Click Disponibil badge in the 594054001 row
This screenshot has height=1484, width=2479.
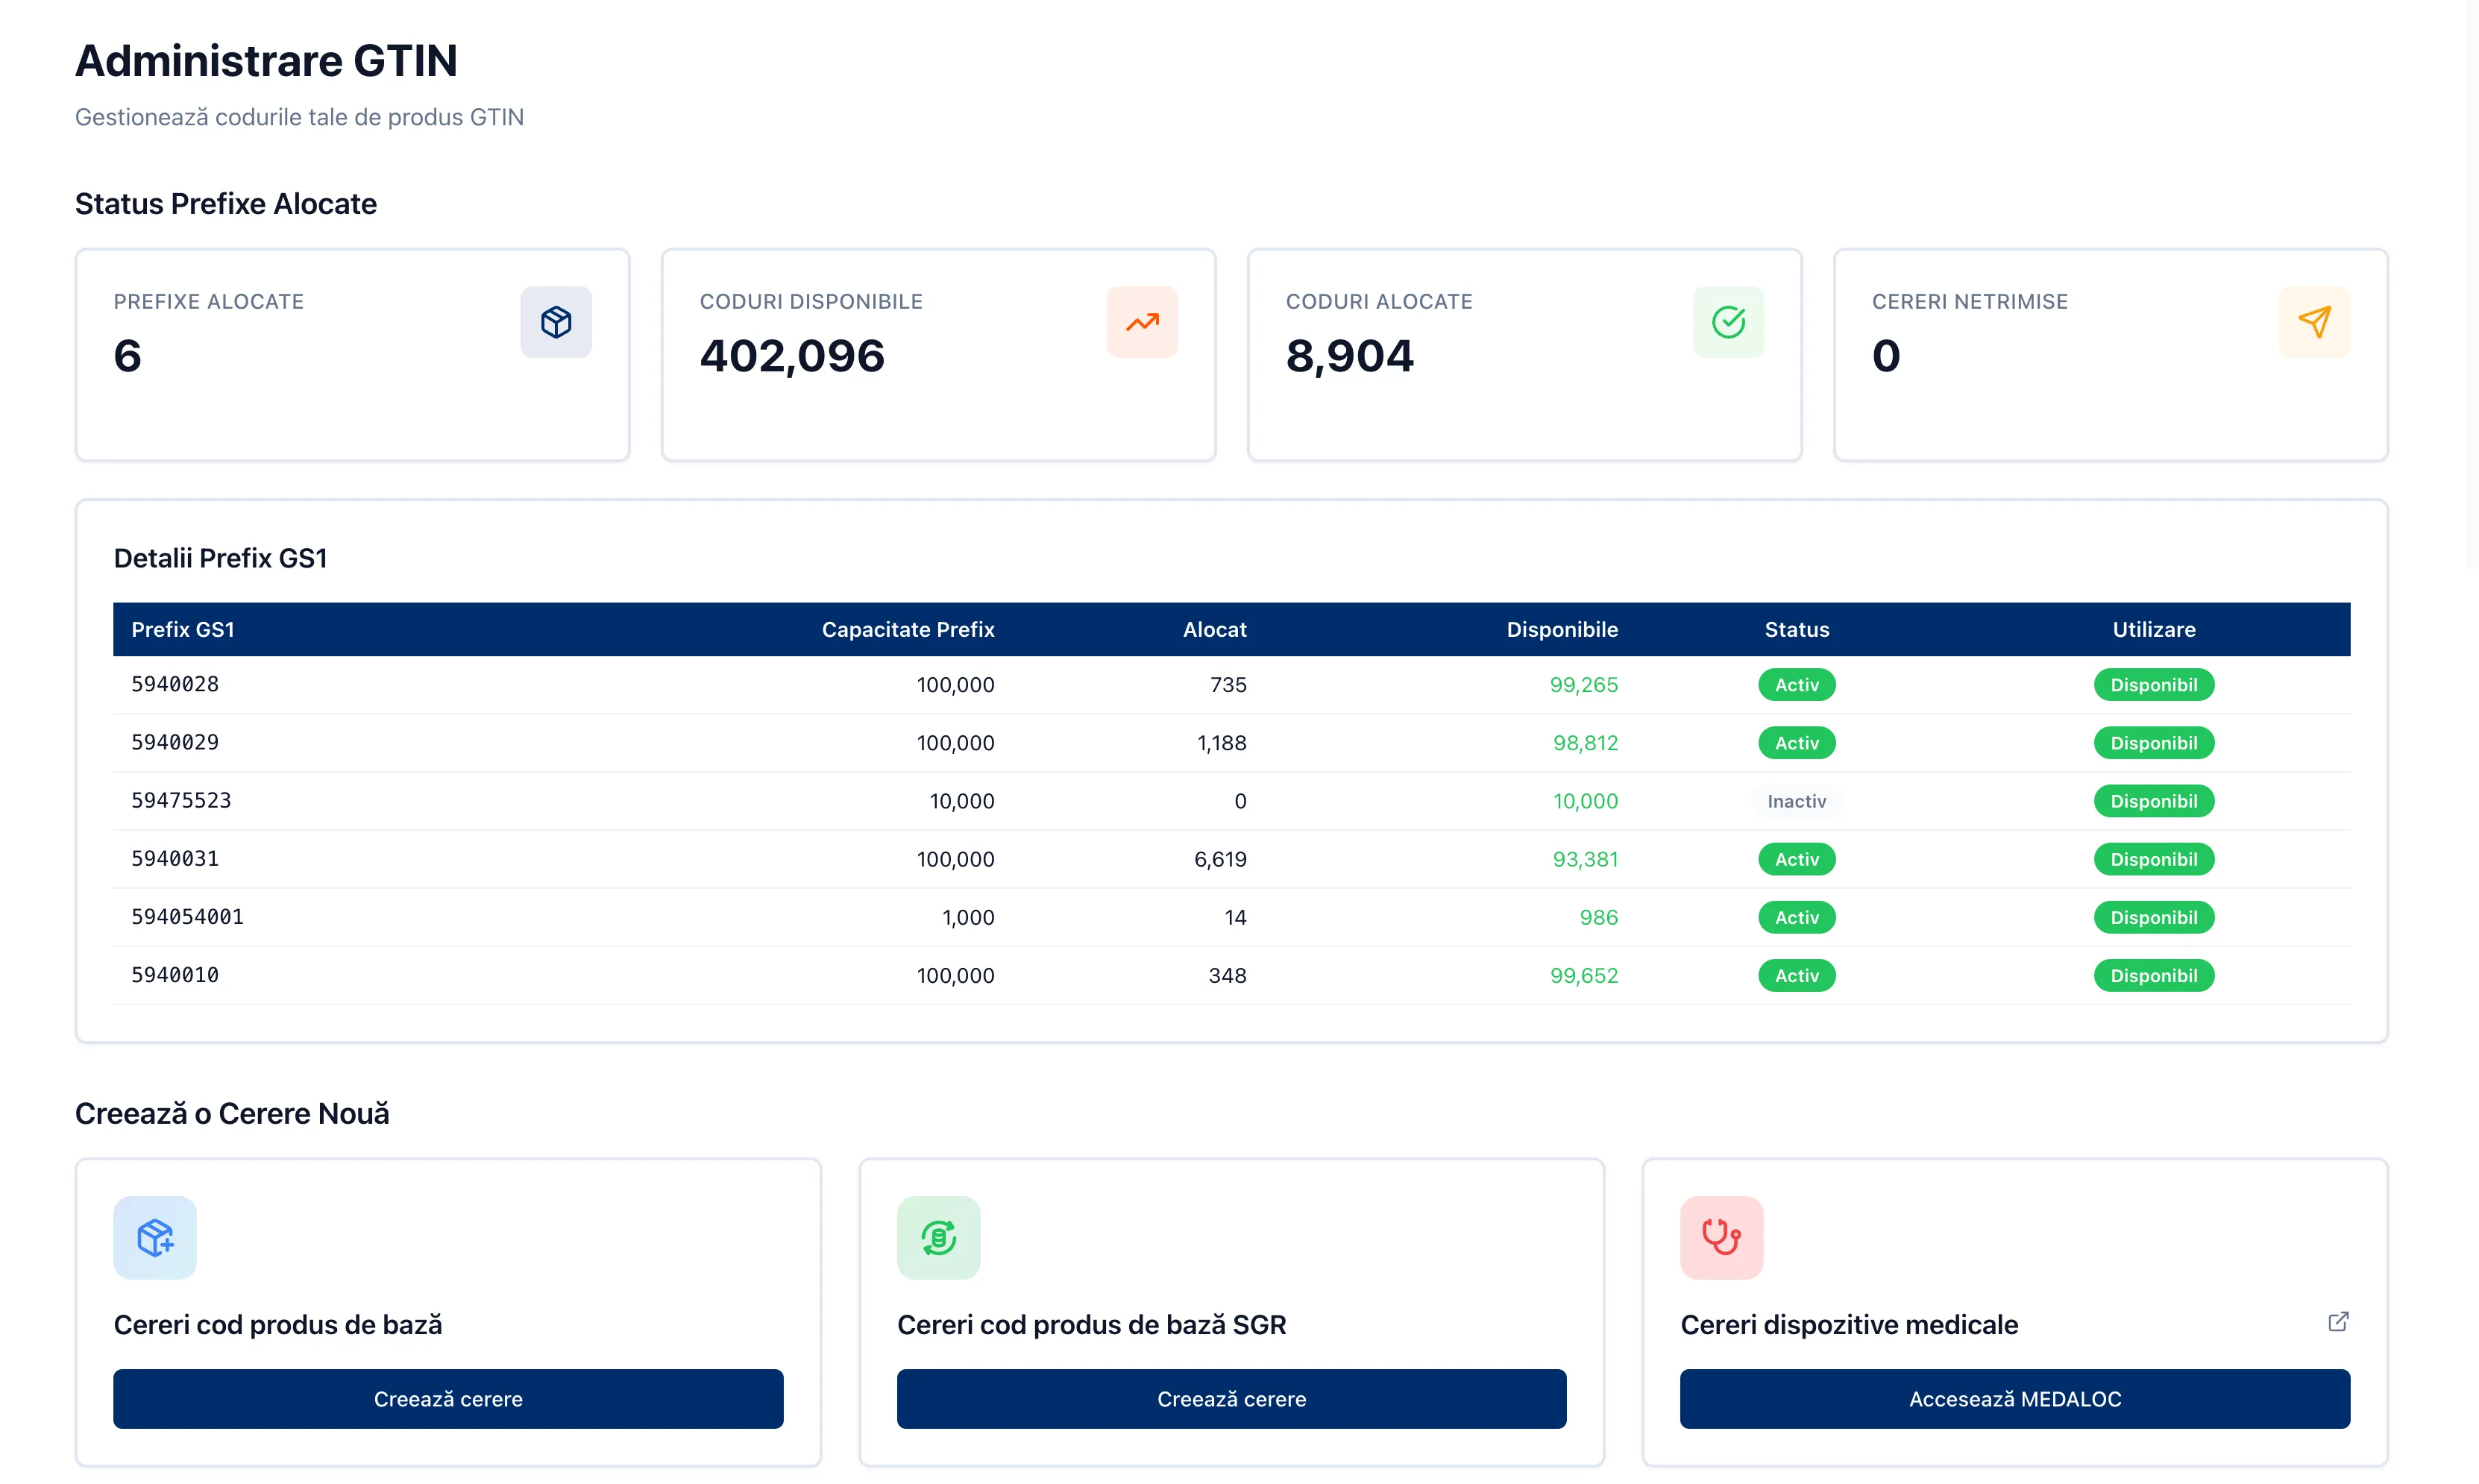[x=2153, y=917]
